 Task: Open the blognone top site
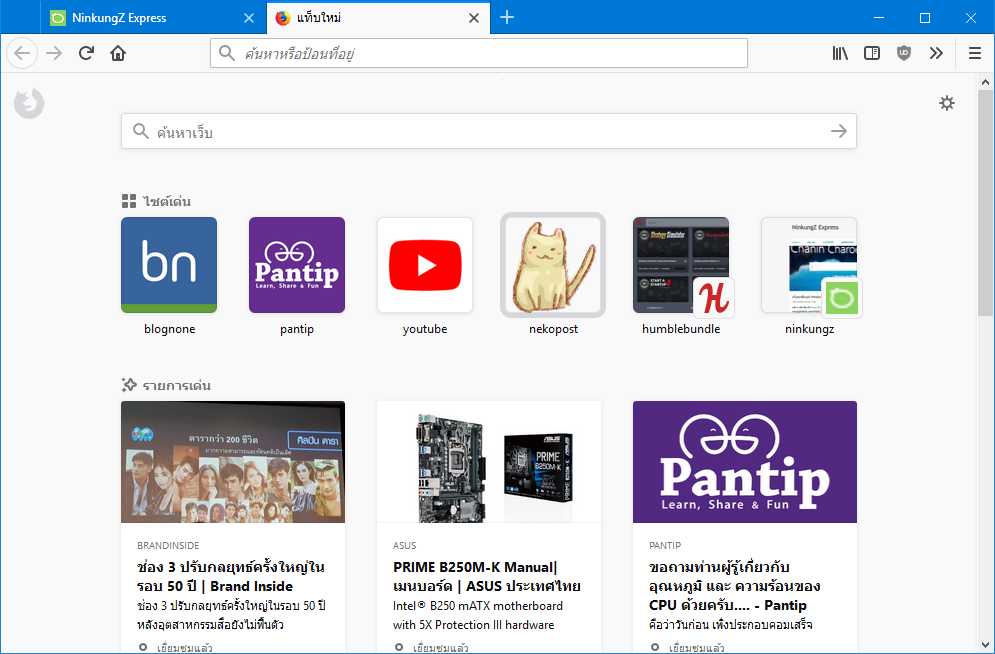click(x=169, y=265)
